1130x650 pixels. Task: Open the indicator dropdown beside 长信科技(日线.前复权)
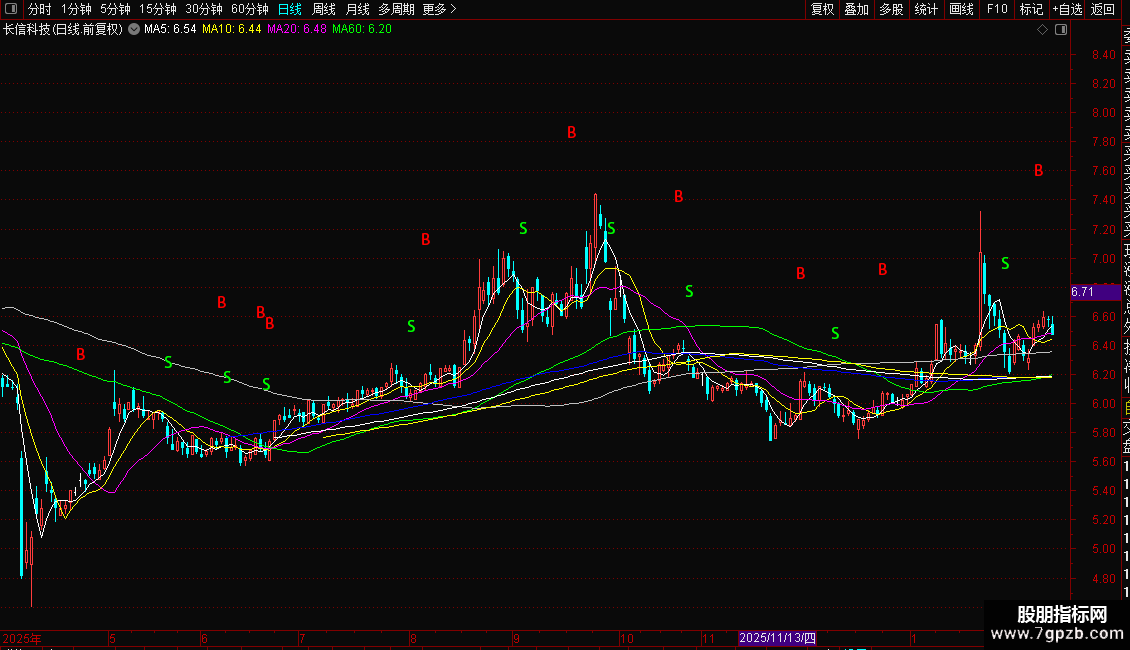134,30
